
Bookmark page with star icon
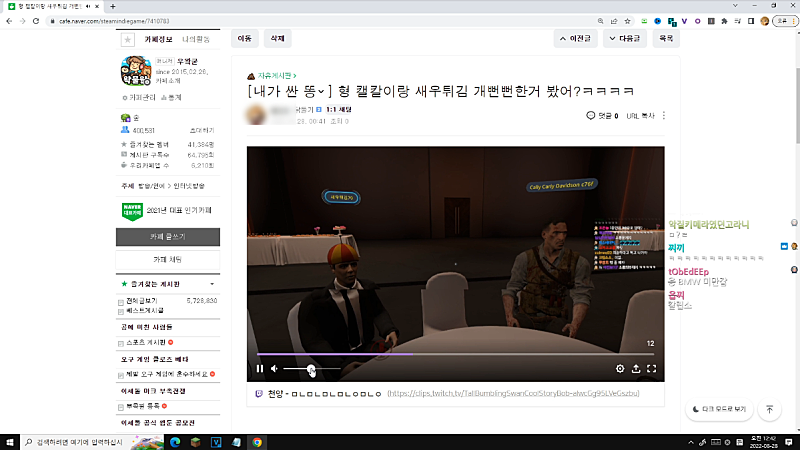(x=628, y=21)
